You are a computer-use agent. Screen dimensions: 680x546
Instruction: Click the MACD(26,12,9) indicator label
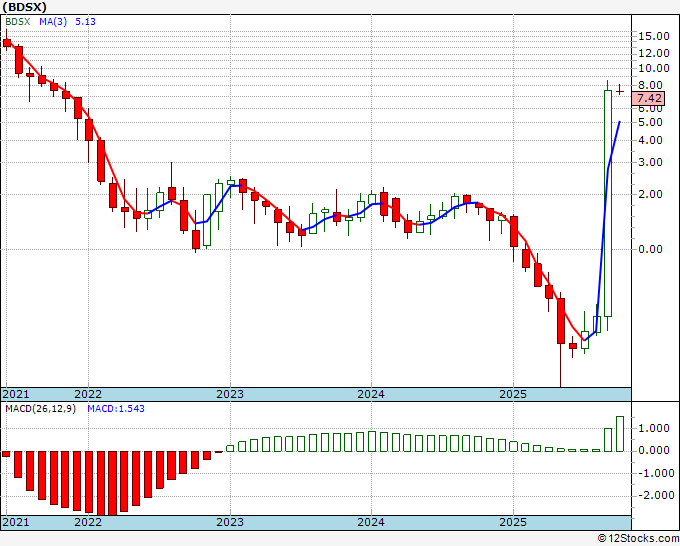click(x=40, y=409)
